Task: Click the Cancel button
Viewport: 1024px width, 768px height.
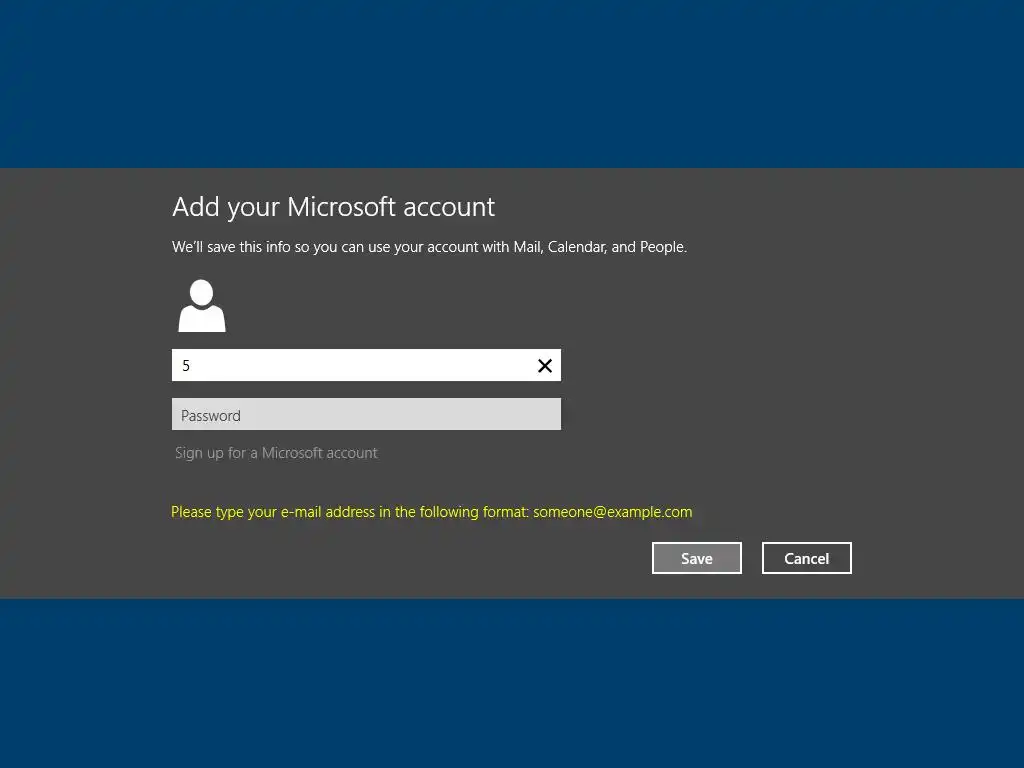Action: (x=807, y=558)
